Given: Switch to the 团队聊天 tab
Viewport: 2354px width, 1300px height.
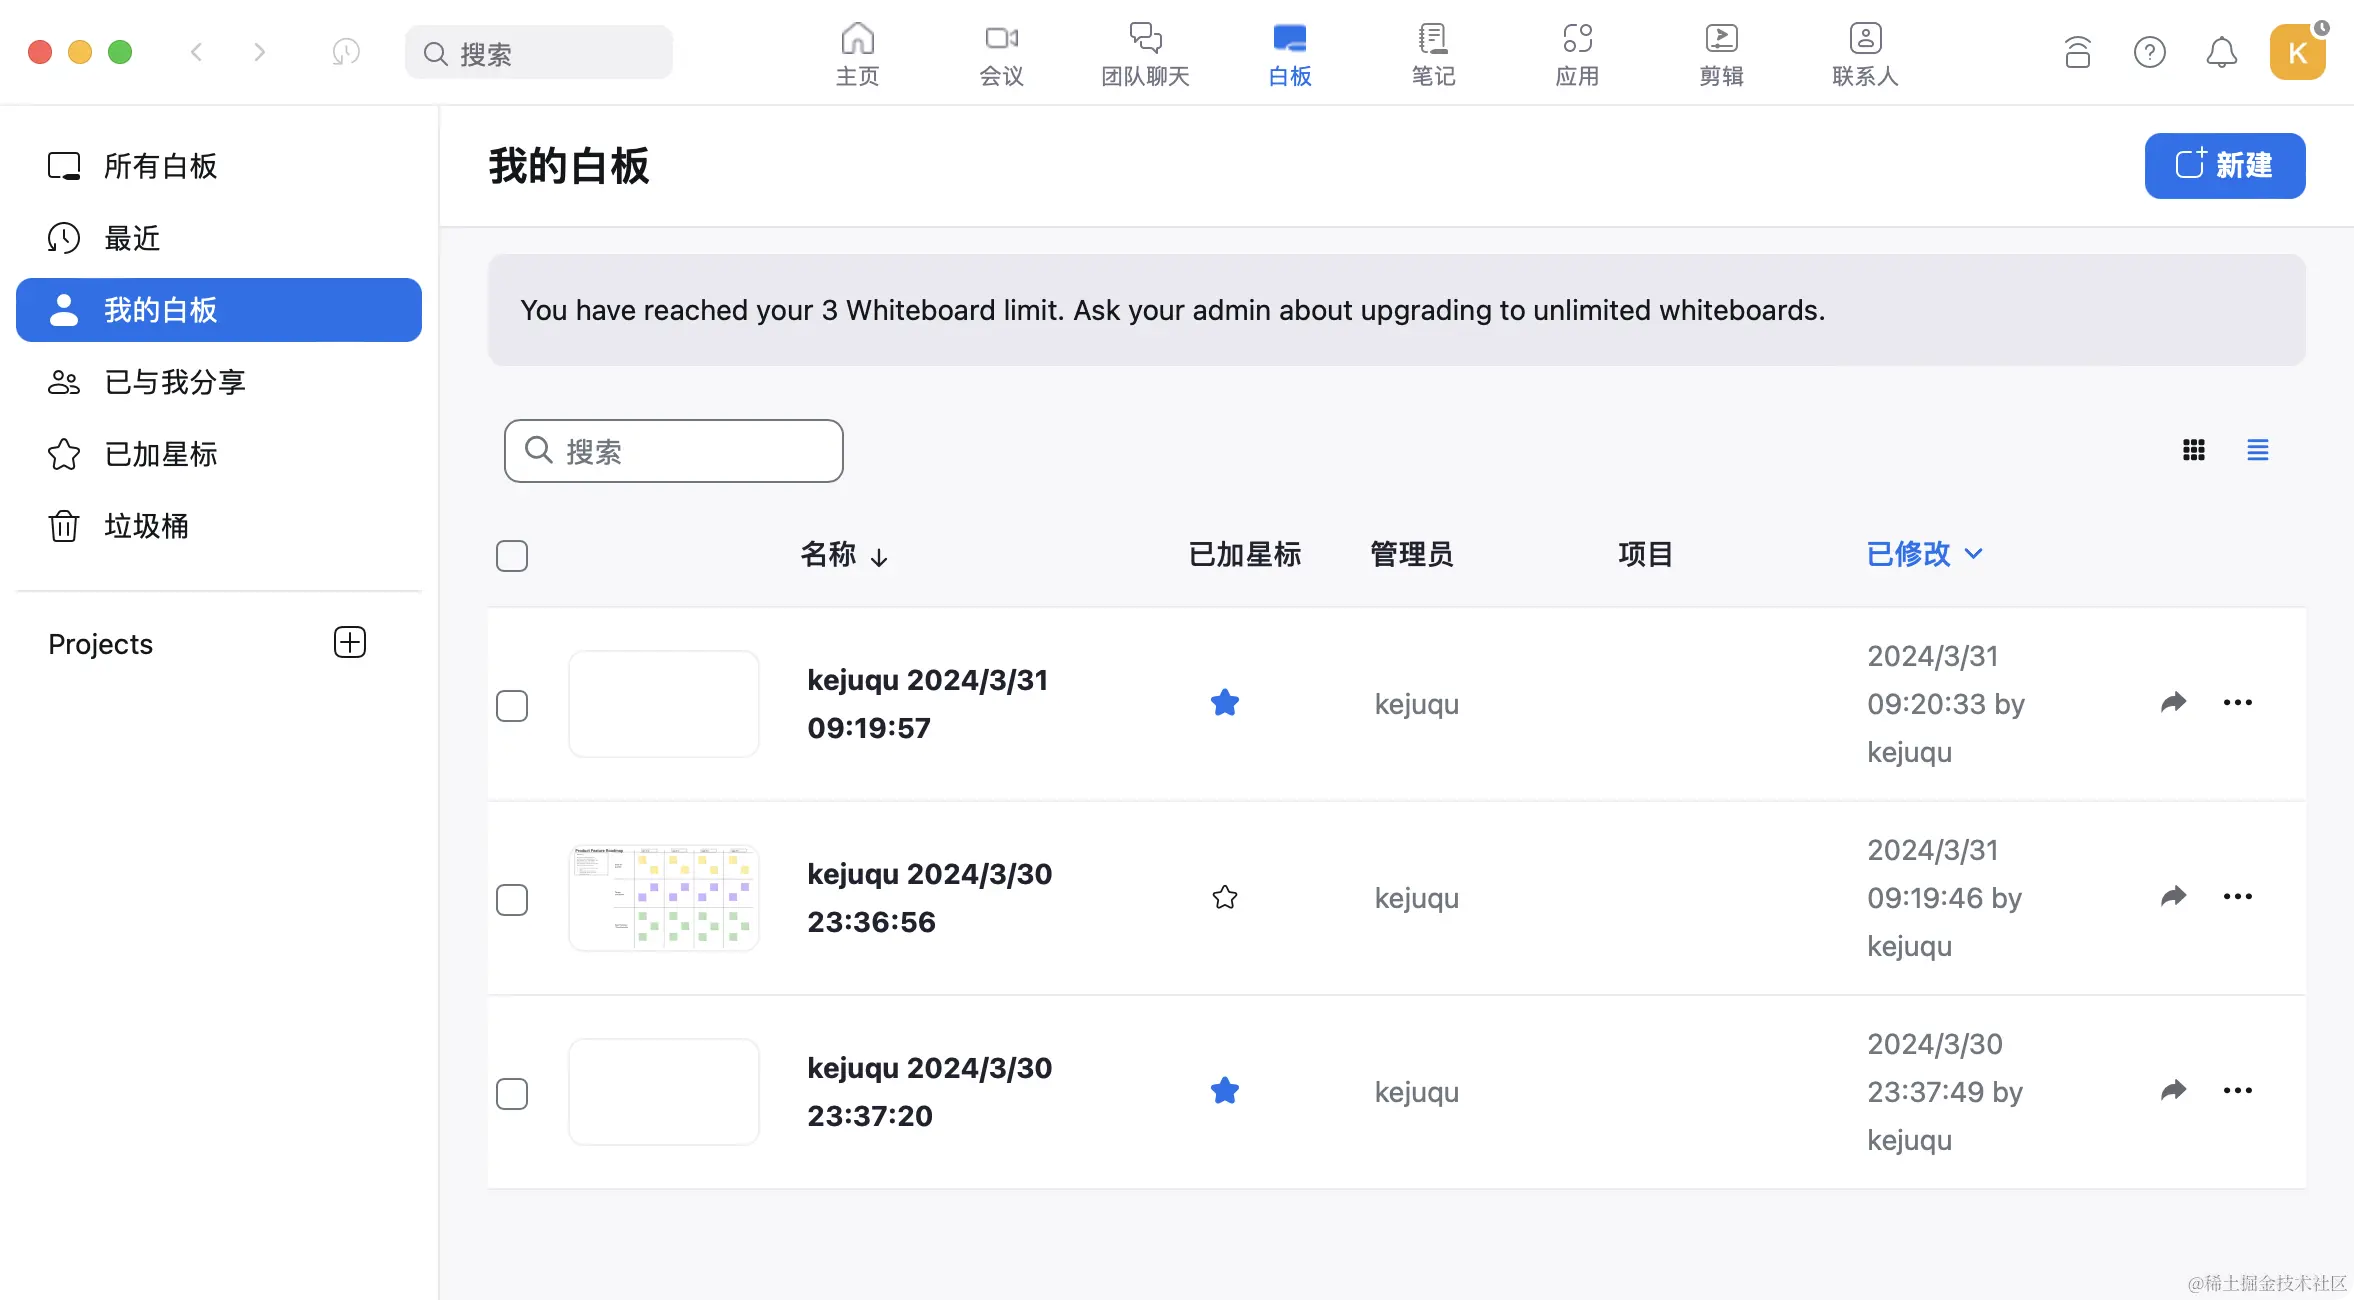Looking at the screenshot, I should pos(1145,54).
